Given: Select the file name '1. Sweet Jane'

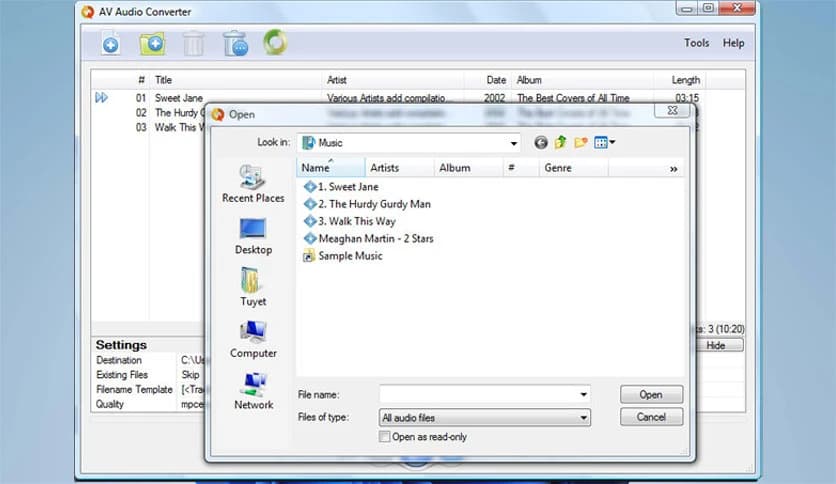Looking at the screenshot, I should (348, 187).
